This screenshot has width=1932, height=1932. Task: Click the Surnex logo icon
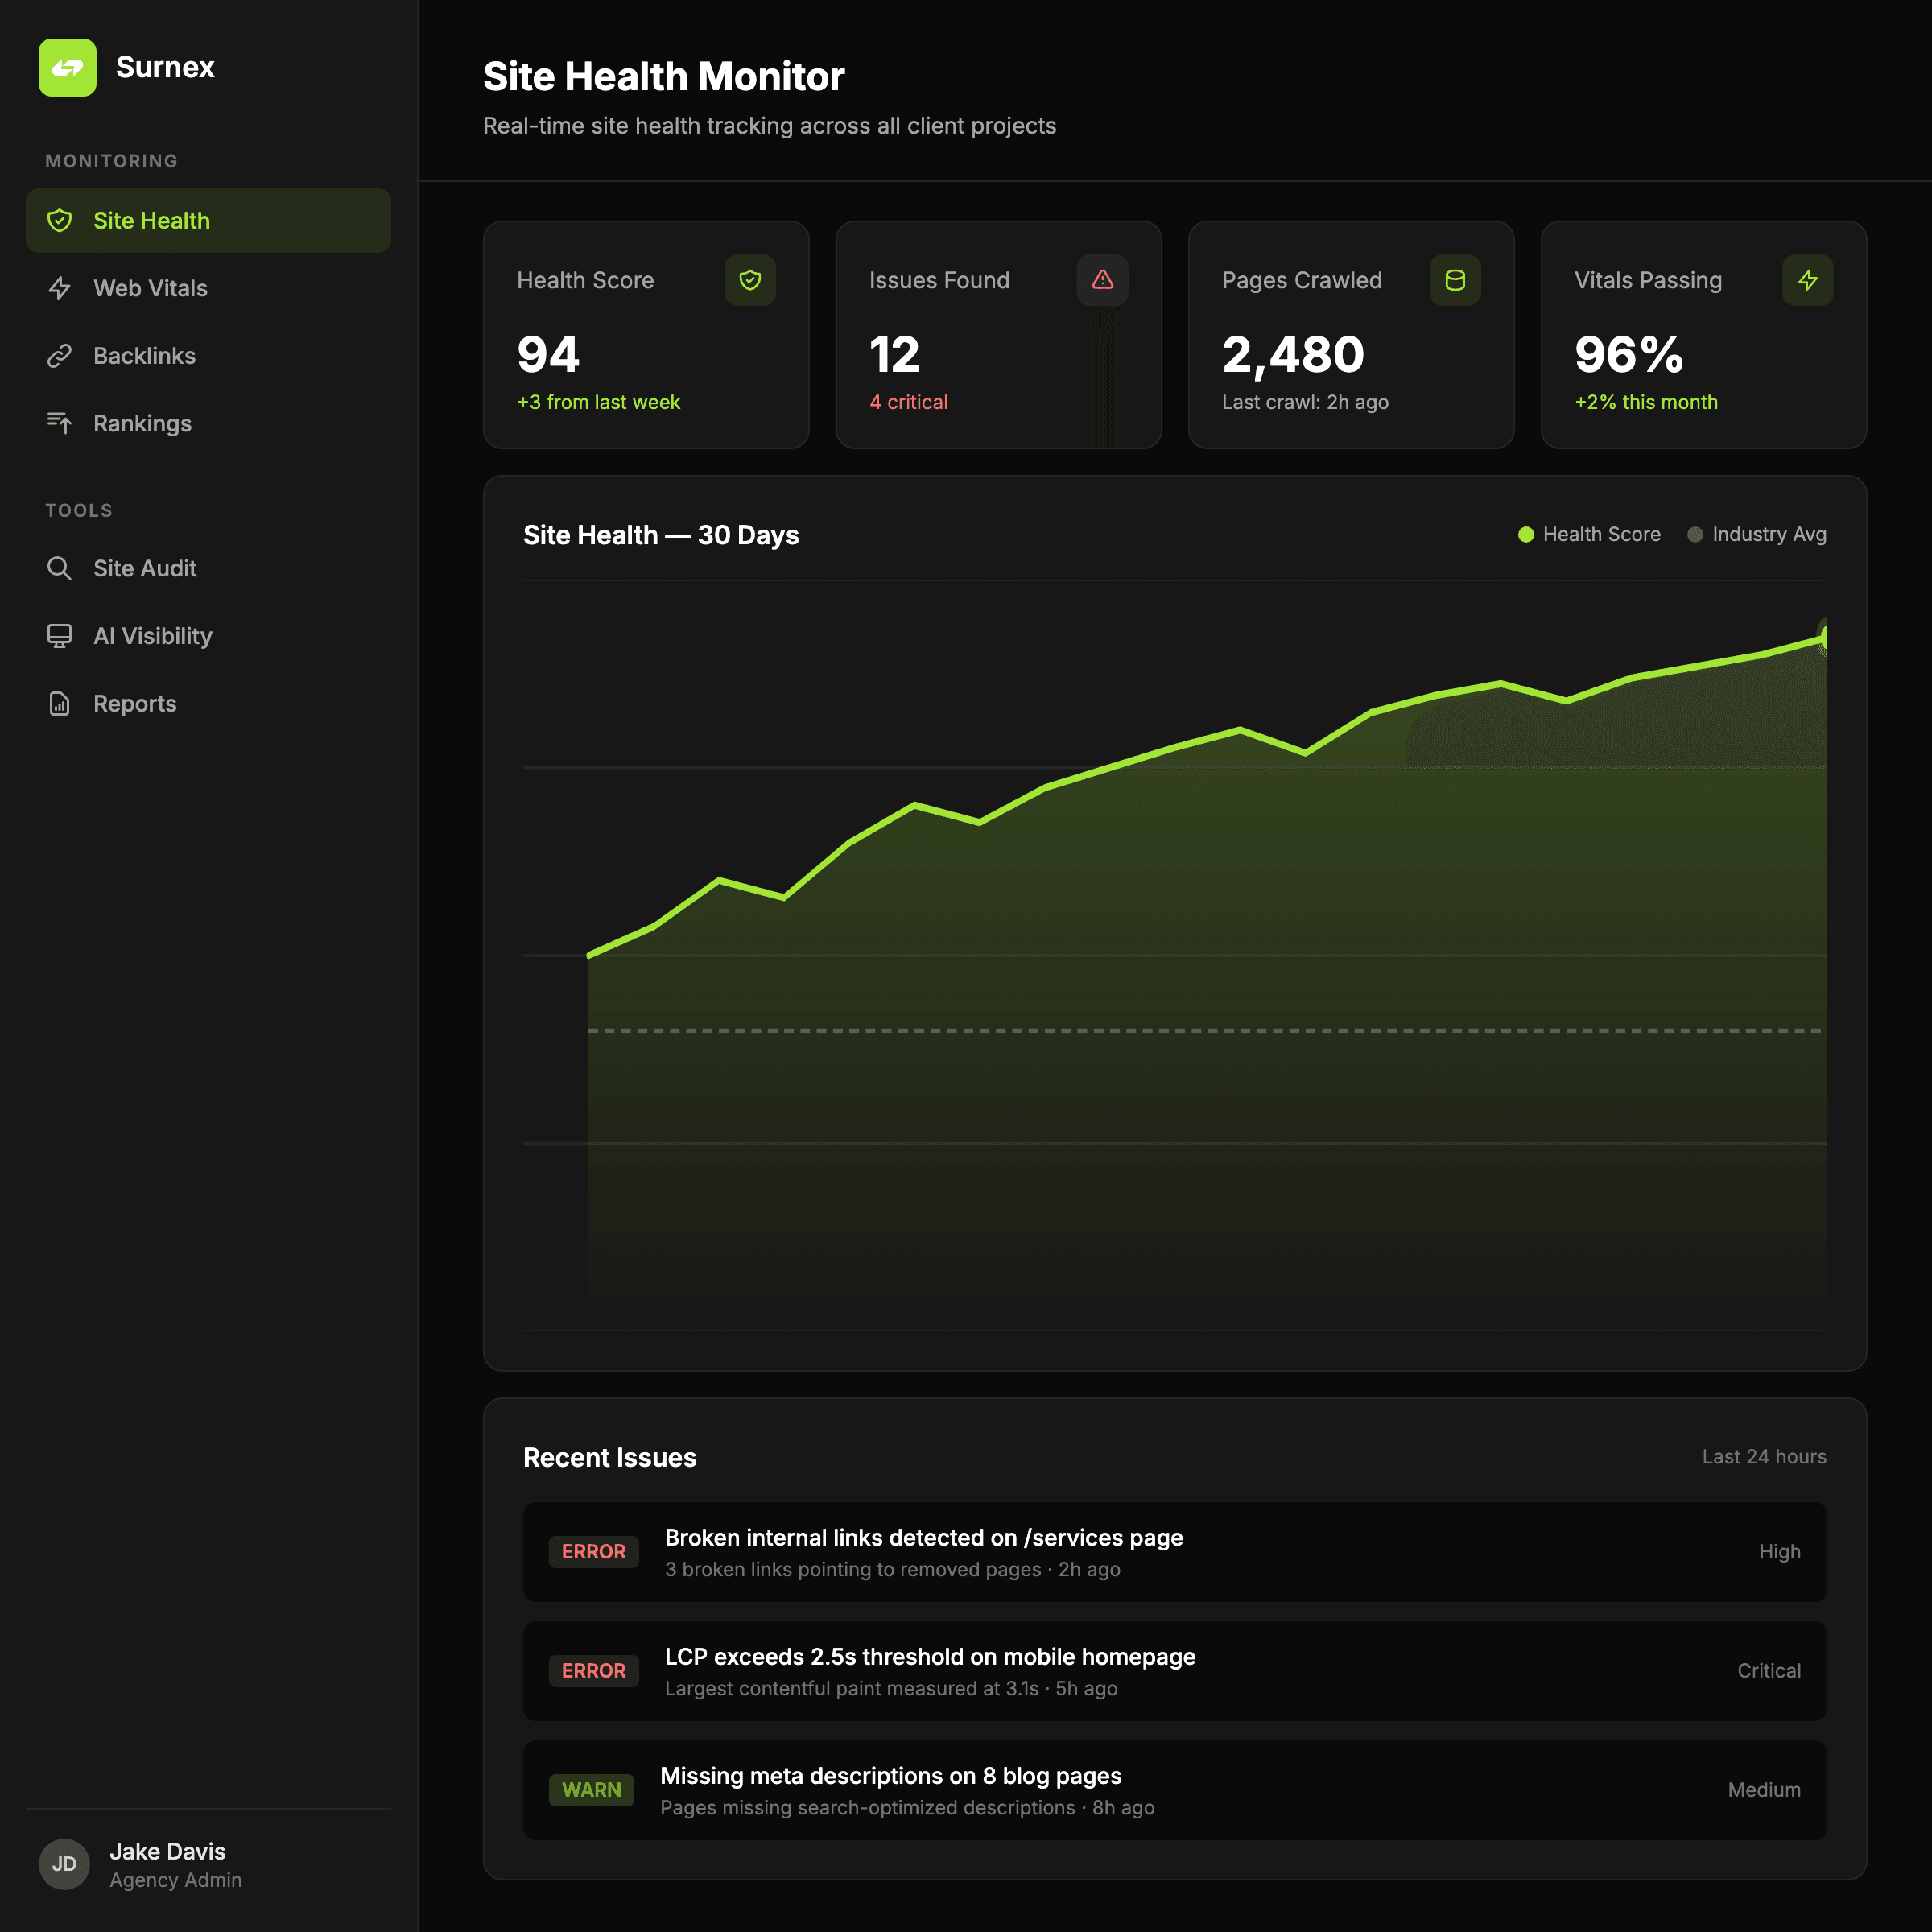coord(67,67)
